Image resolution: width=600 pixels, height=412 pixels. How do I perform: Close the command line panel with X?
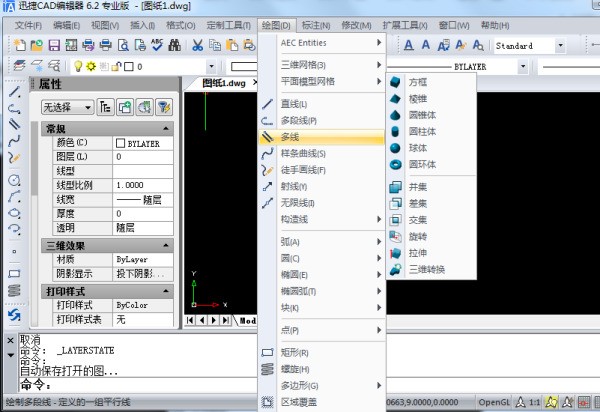tap(10, 340)
